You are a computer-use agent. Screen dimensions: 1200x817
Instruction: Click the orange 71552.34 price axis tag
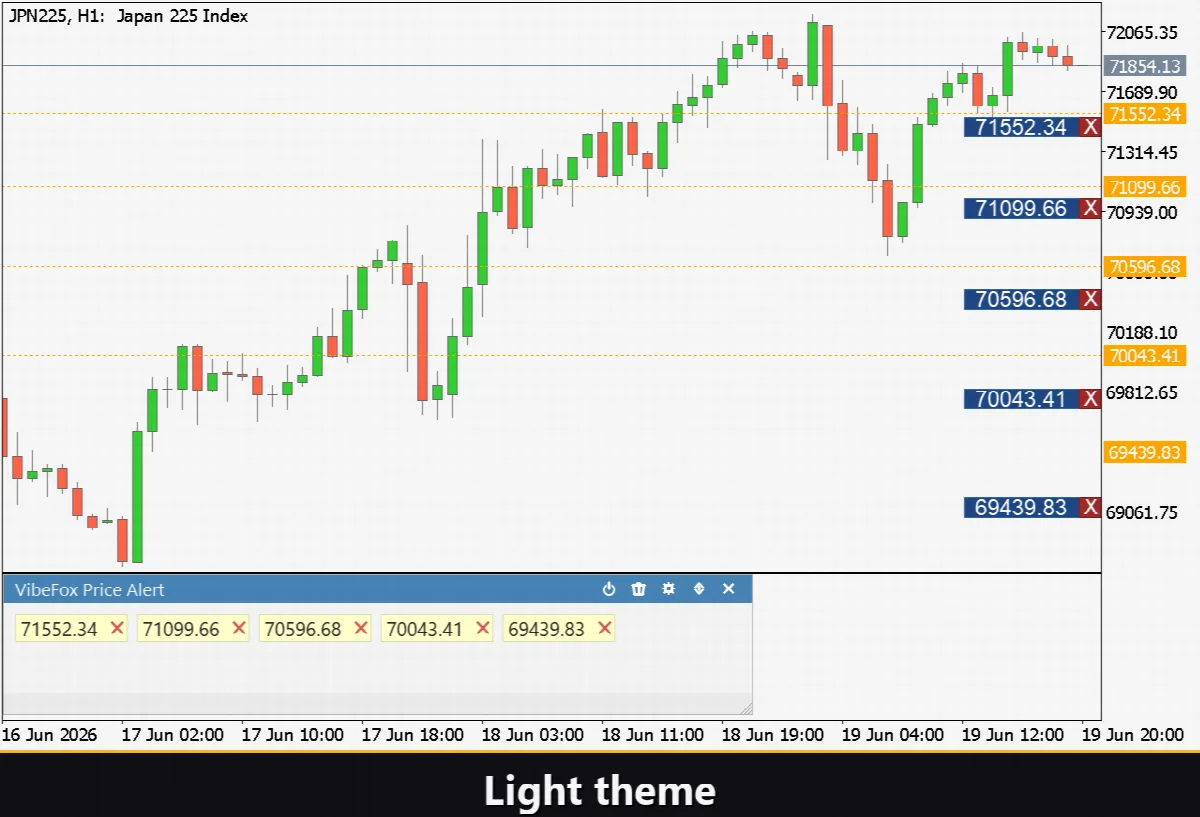(1145, 114)
